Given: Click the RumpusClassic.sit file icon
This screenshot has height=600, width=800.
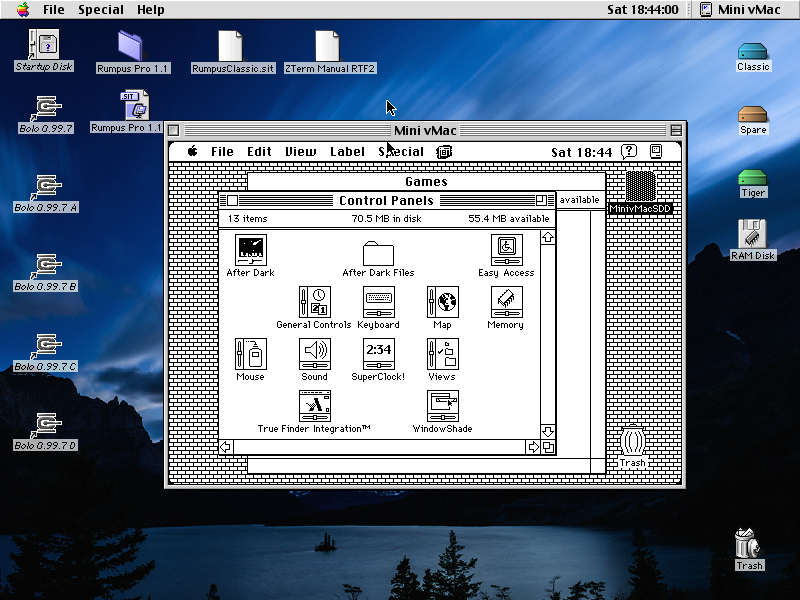Looking at the screenshot, I should pyautogui.click(x=231, y=46).
